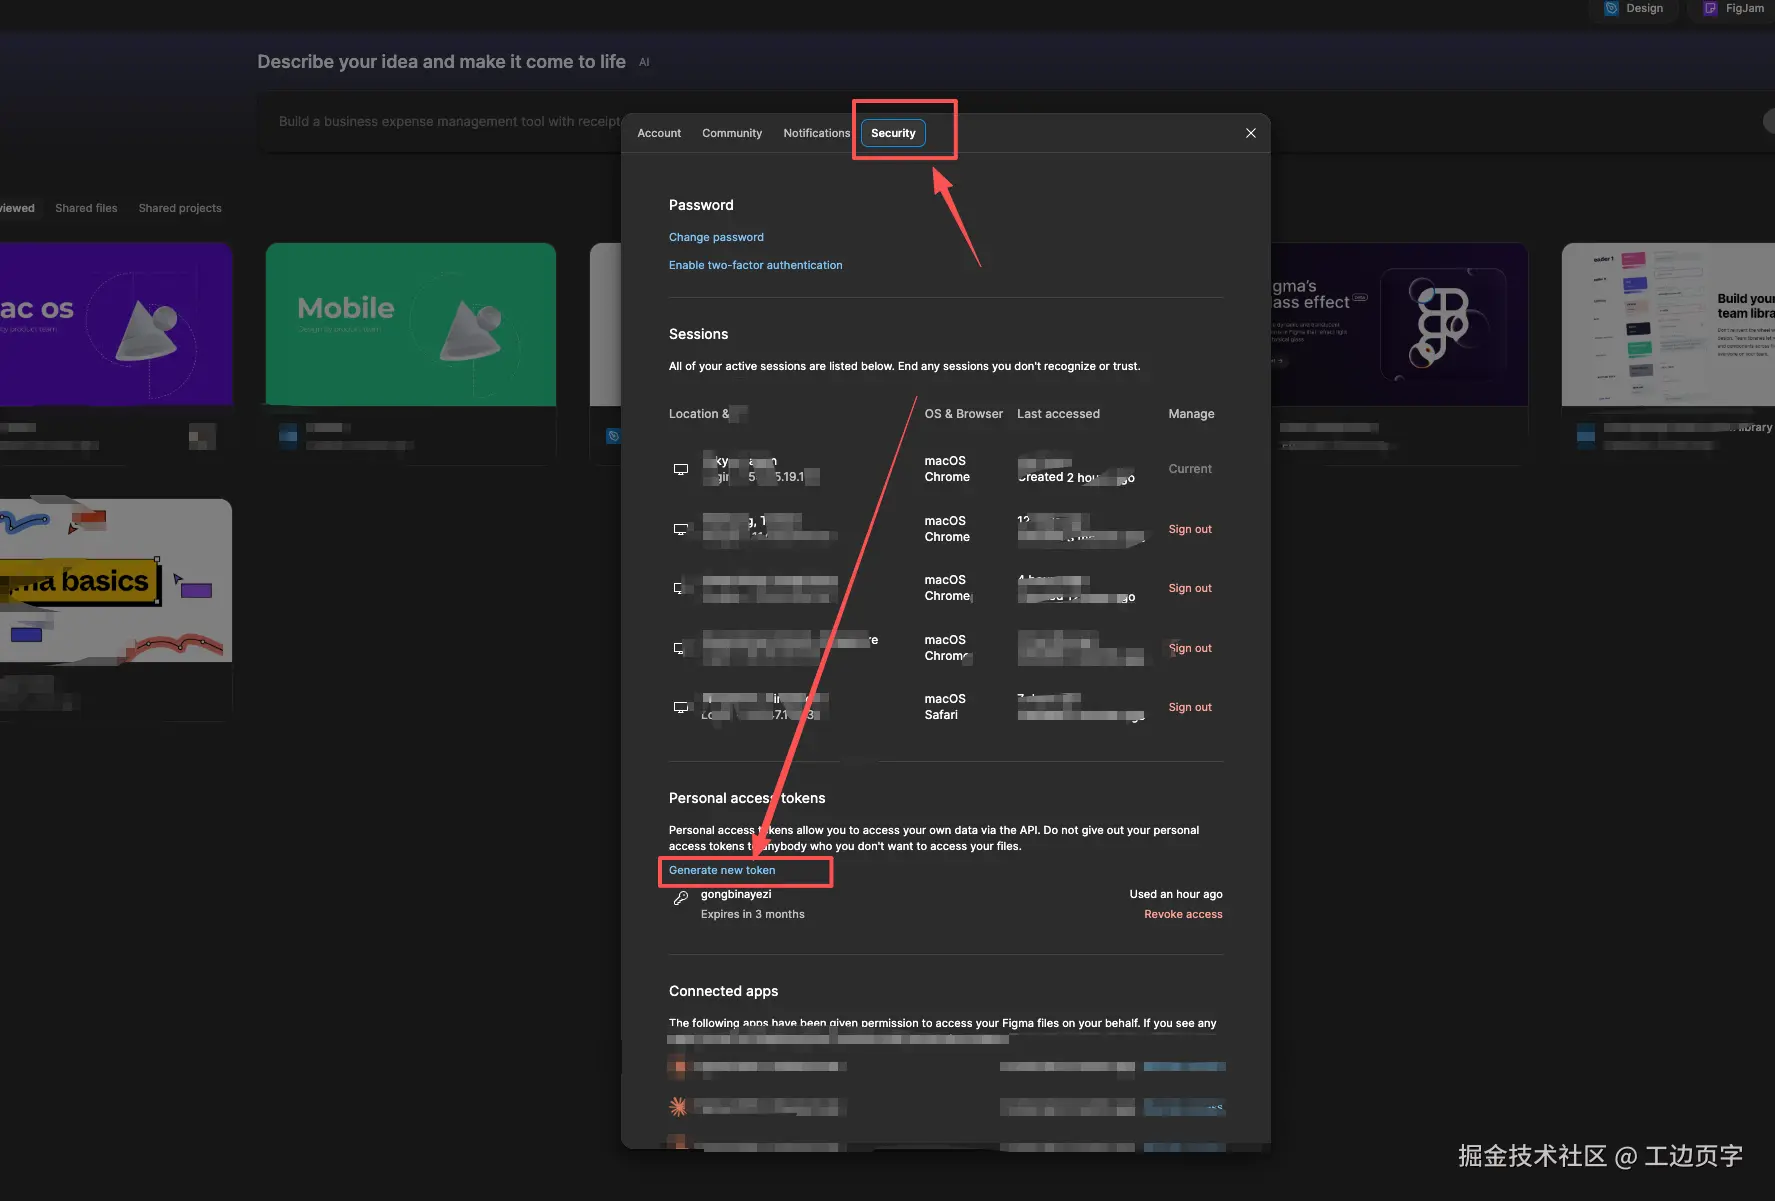
Task: Close the settings dialog with the X
Action: tap(1250, 133)
